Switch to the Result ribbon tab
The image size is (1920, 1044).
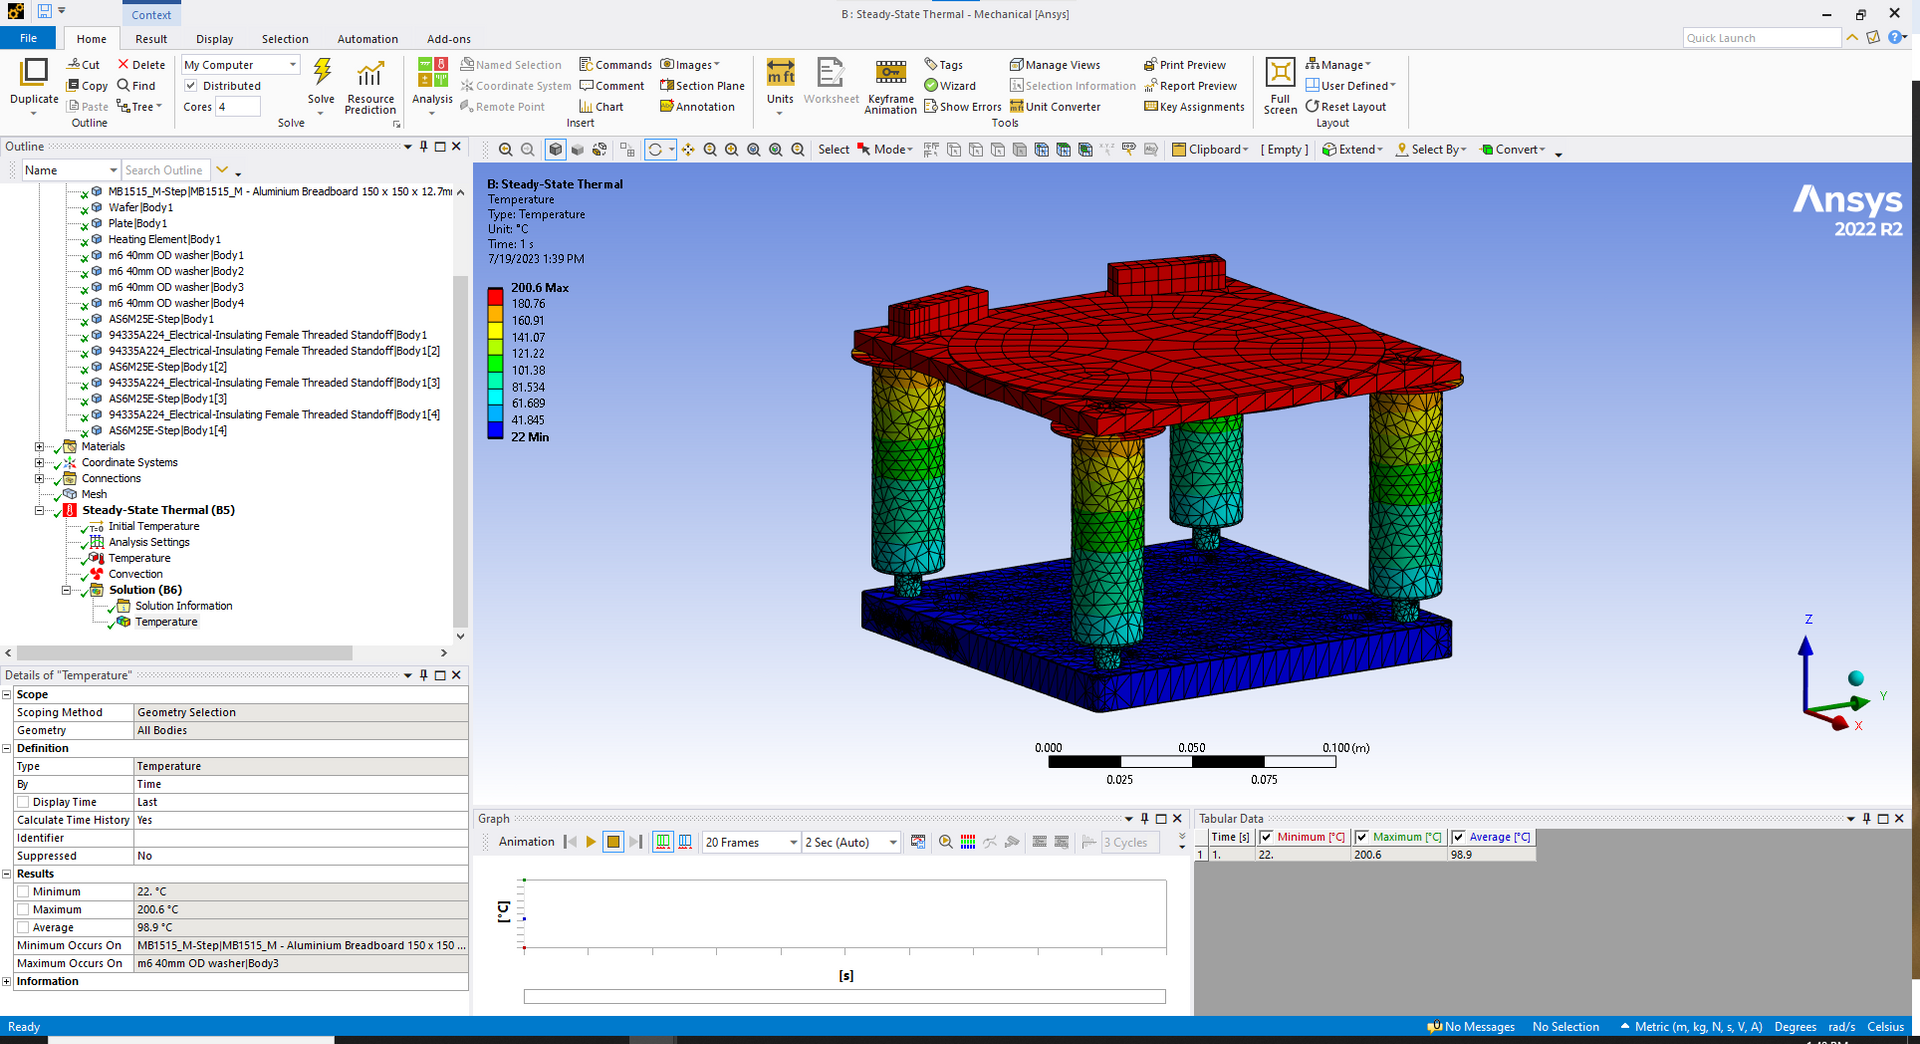(x=151, y=39)
